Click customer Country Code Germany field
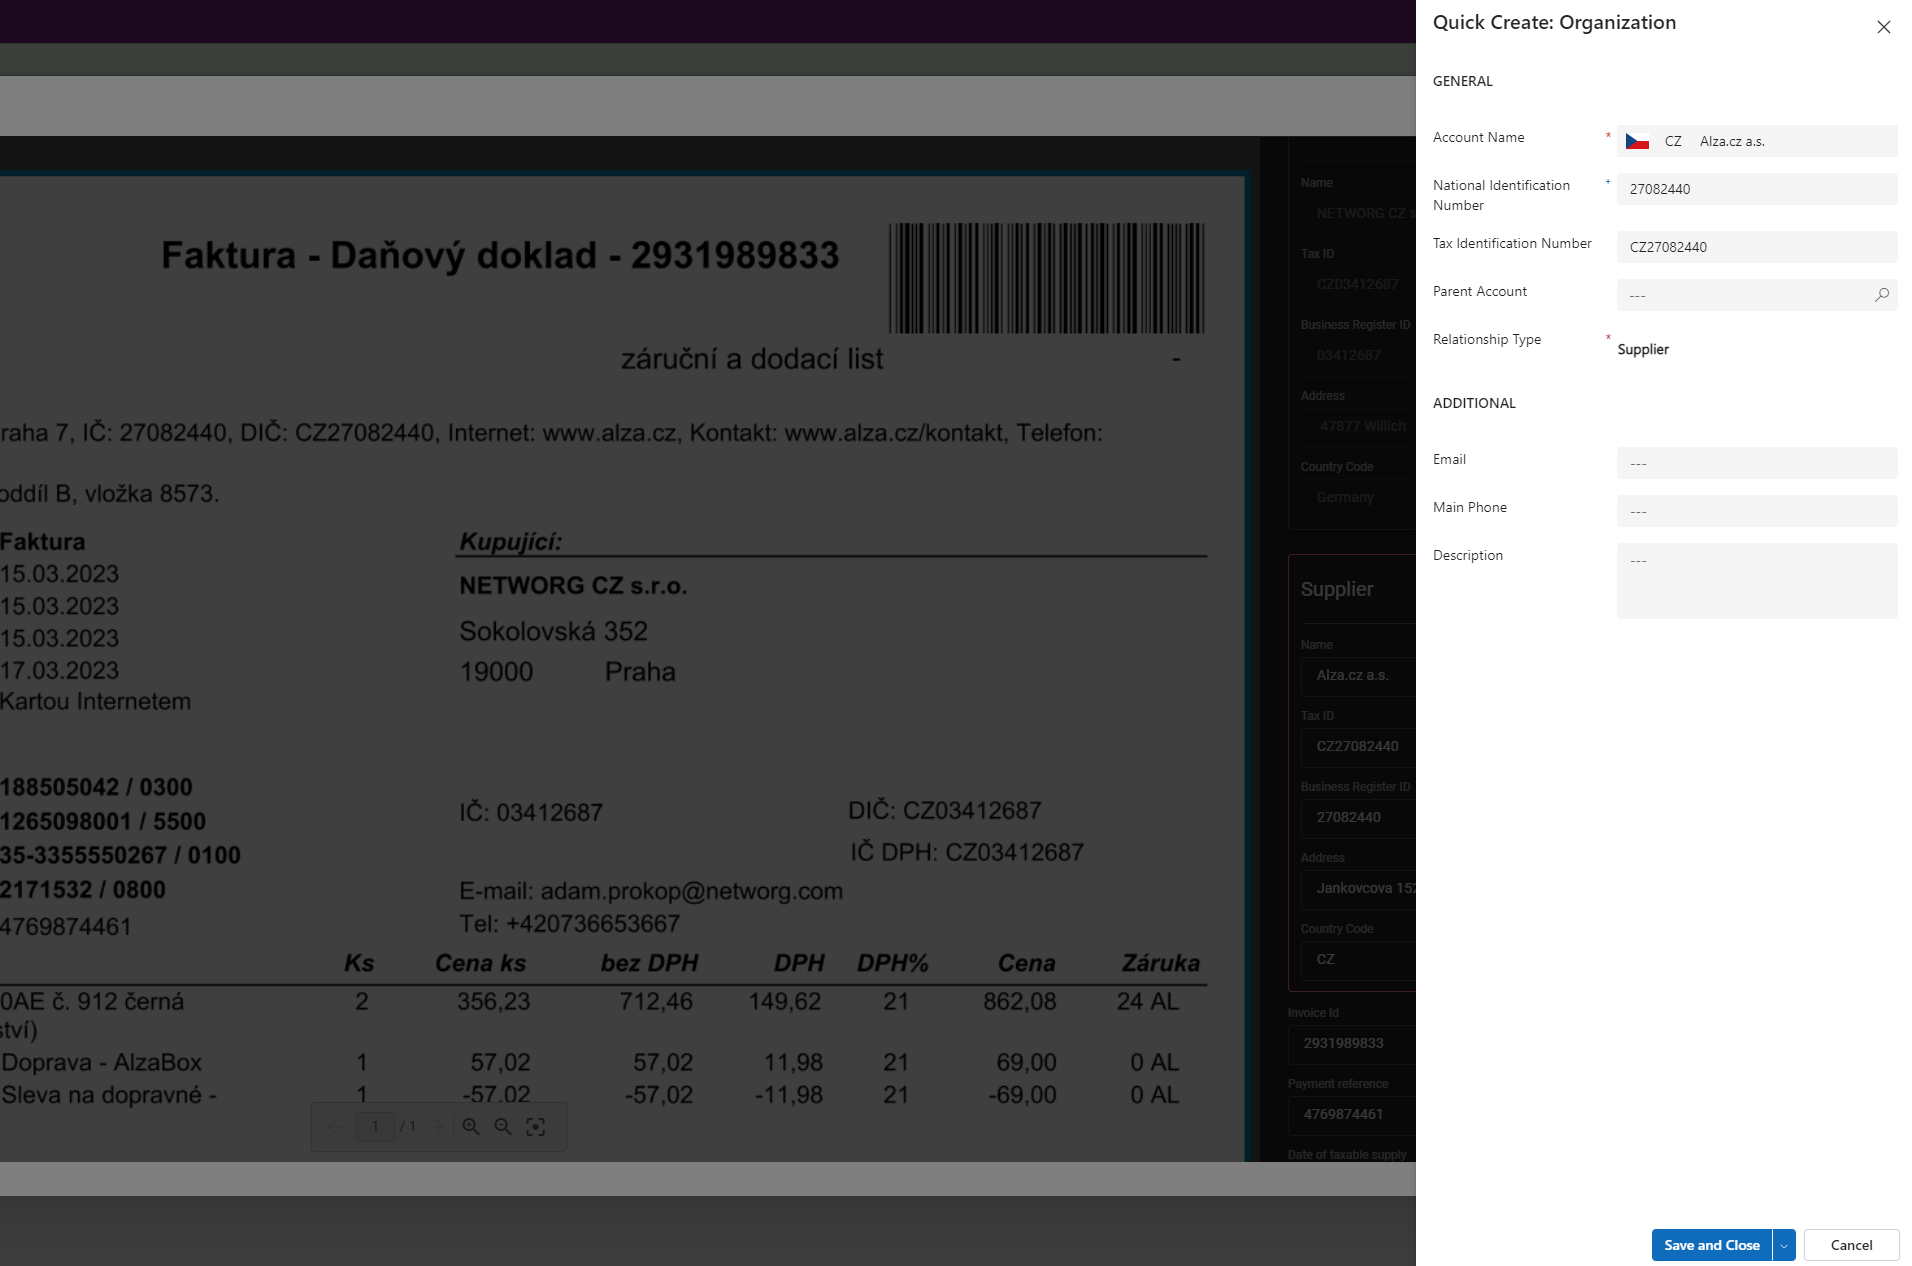 click(1358, 498)
